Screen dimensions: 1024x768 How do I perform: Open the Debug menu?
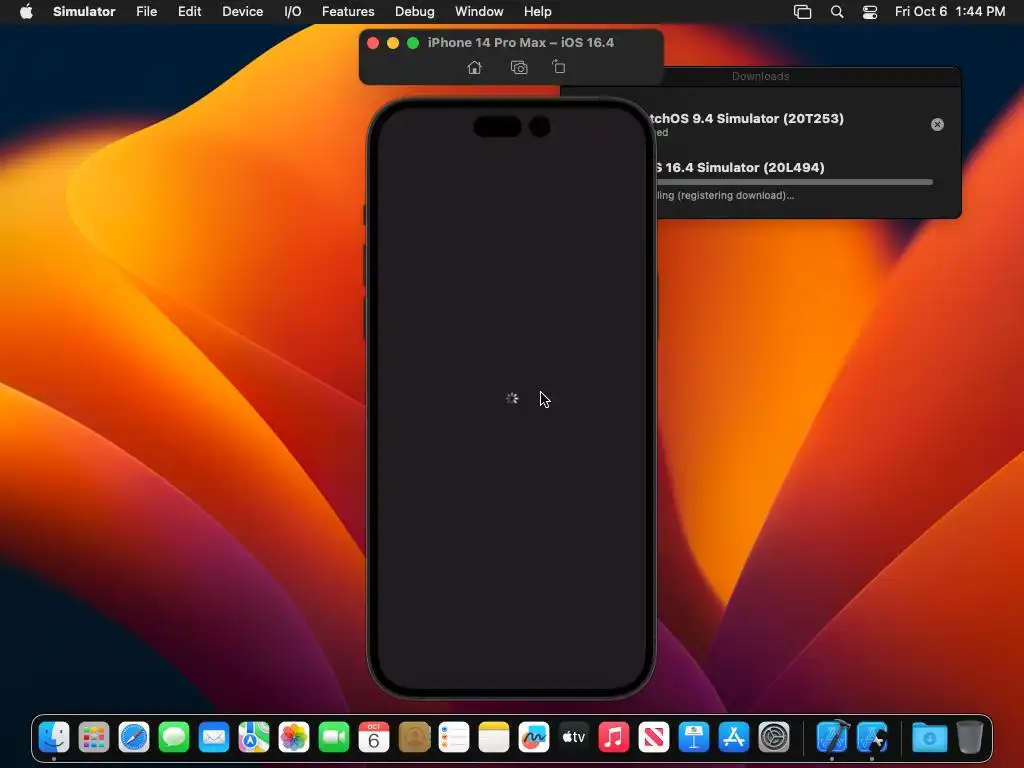point(415,11)
